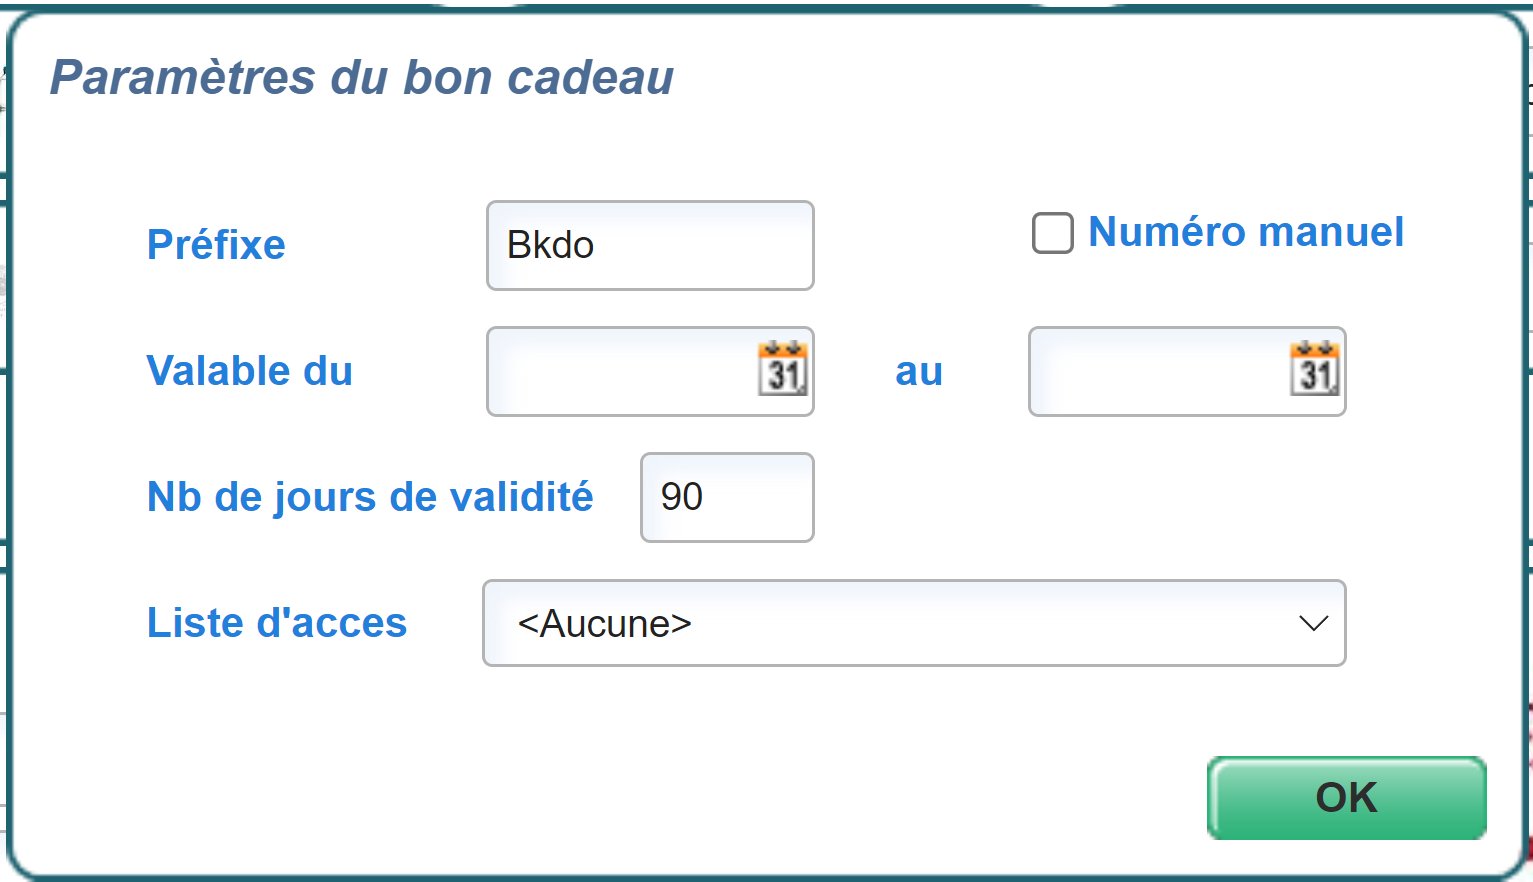Click the Paramètres du bon cadeau title
The width and height of the screenshot is (1533, 882).
pyautogui.click(x=362, y=77)
